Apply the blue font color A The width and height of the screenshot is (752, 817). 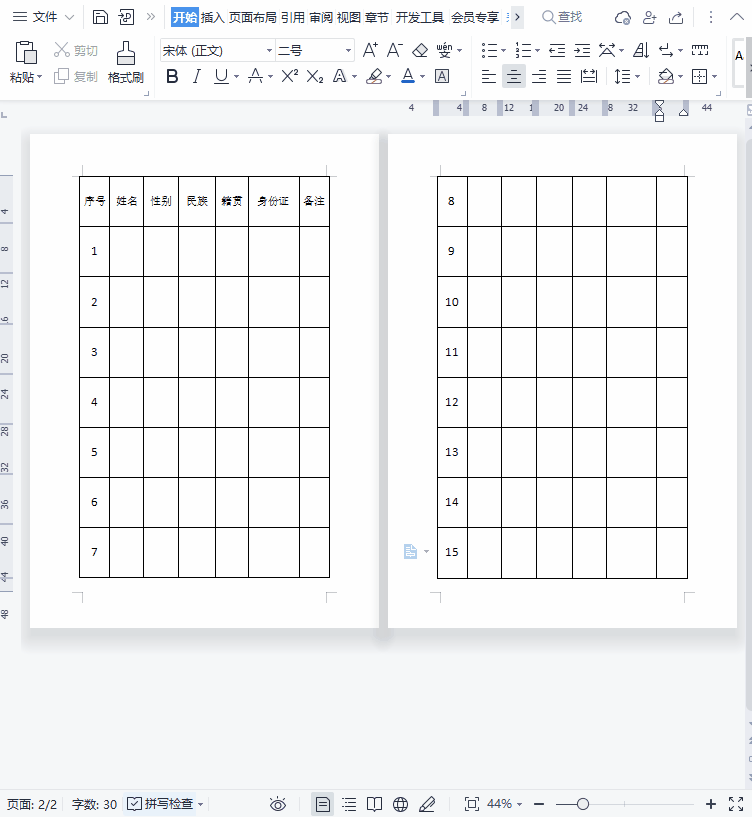click(408, 77)
